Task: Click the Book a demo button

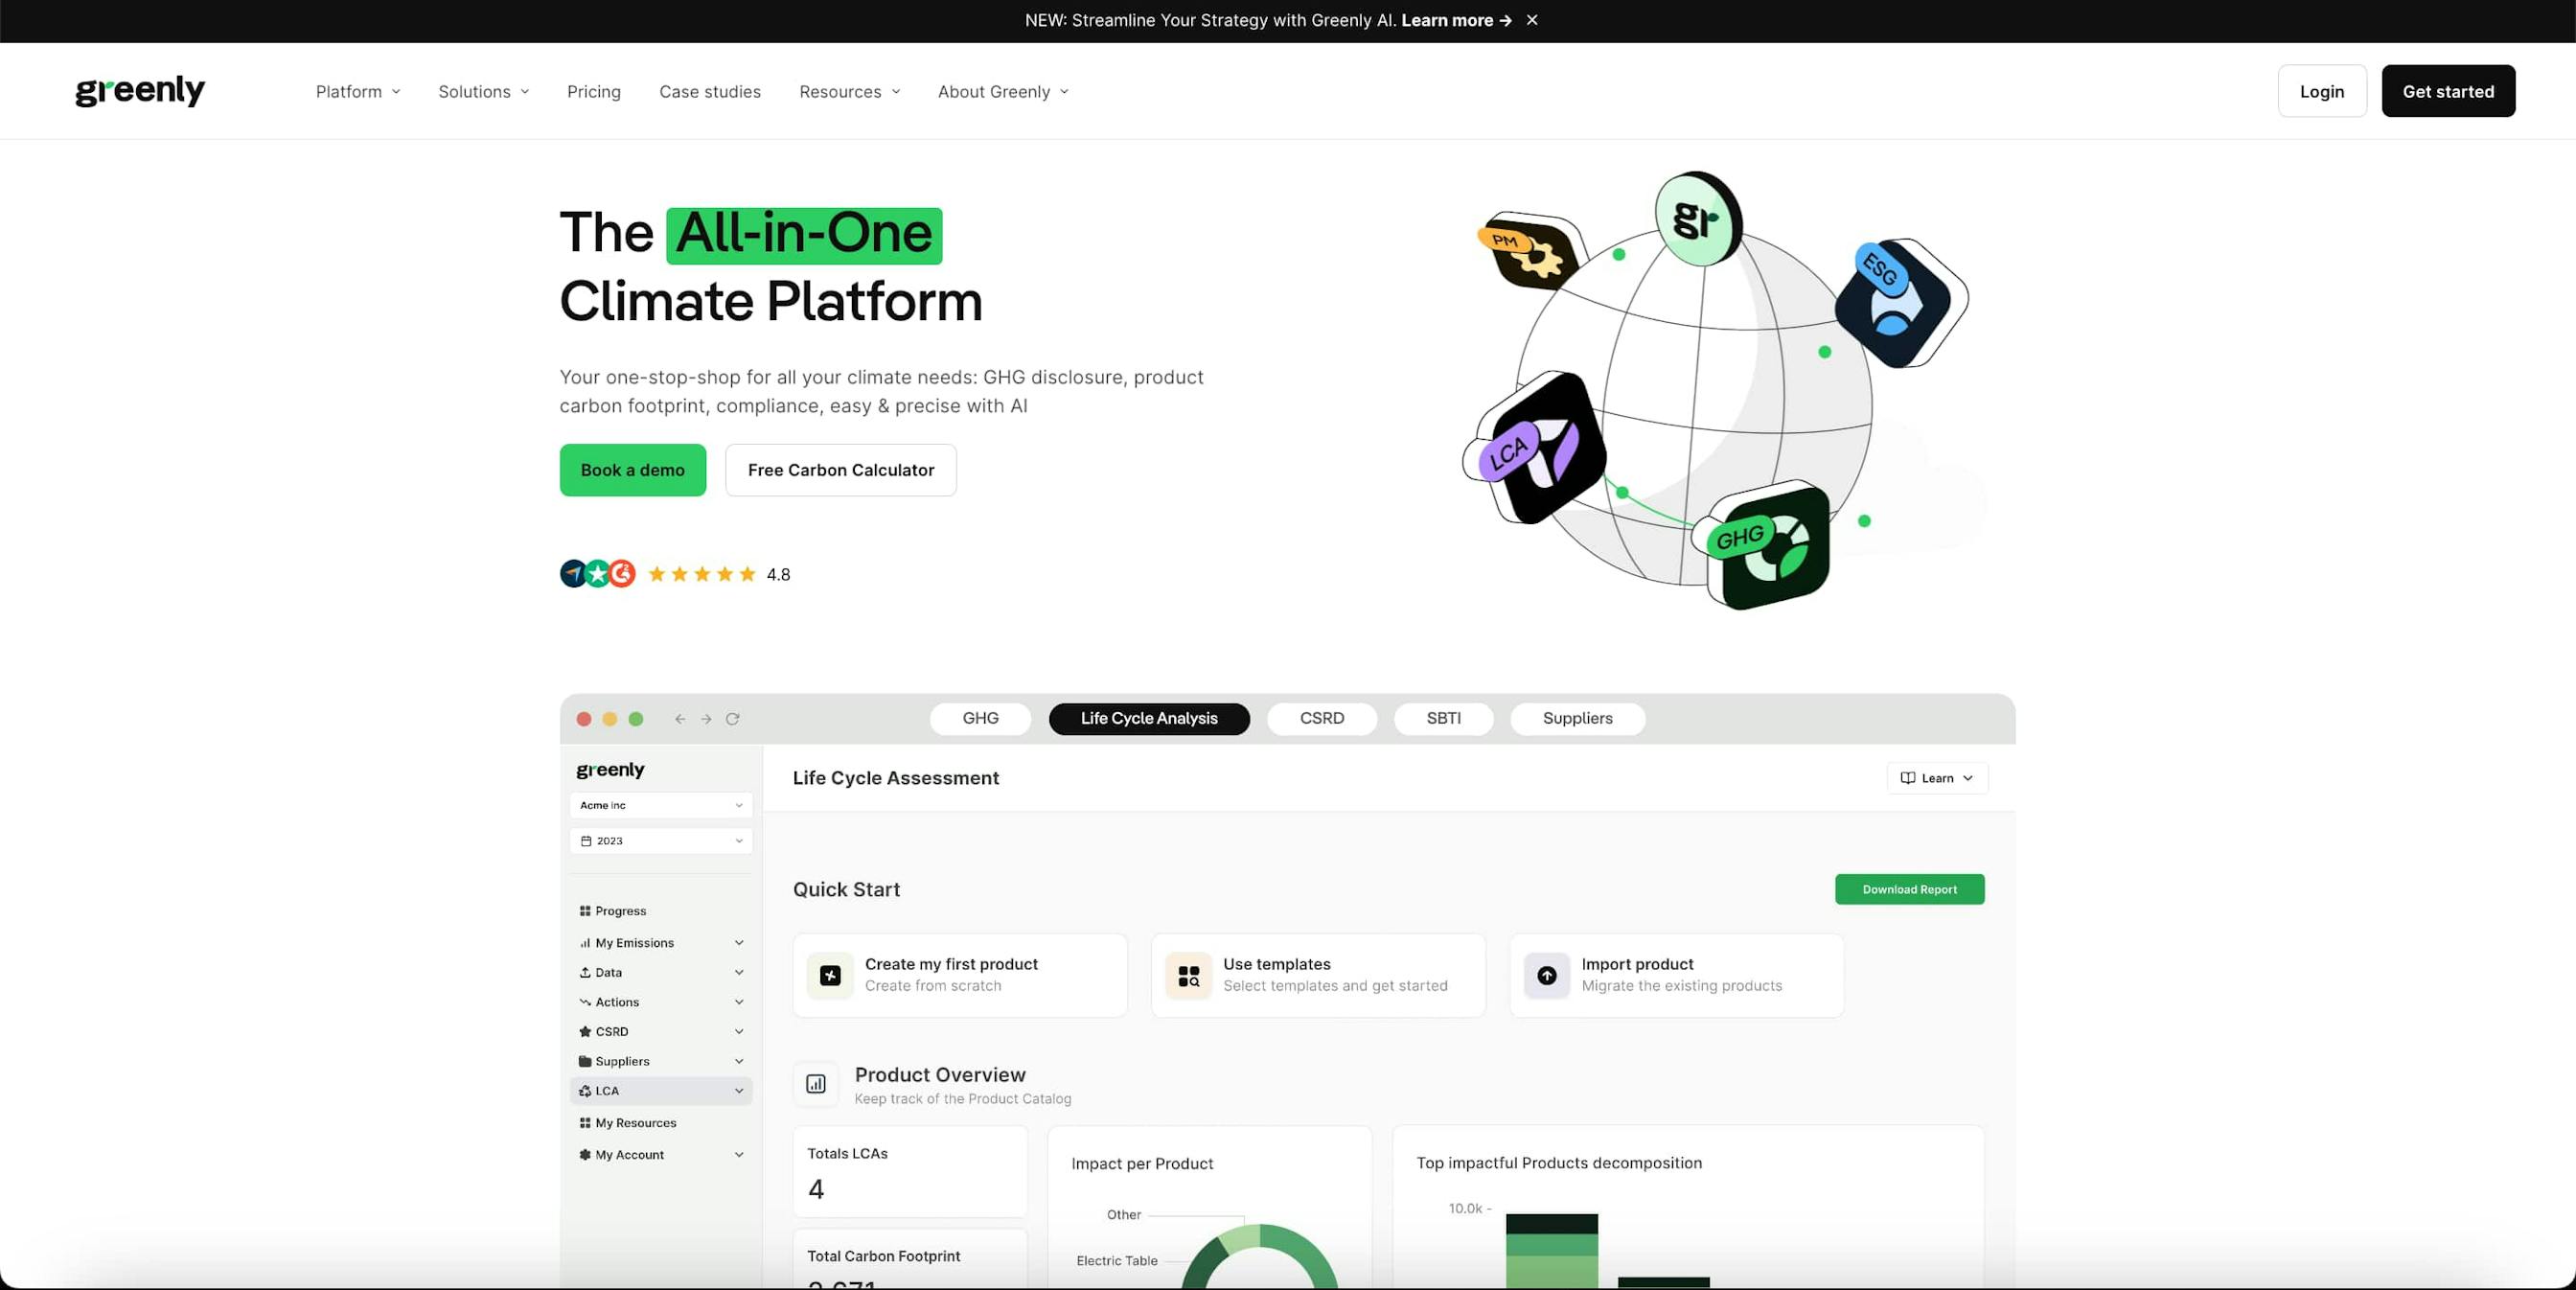Action: click(632, 470)
